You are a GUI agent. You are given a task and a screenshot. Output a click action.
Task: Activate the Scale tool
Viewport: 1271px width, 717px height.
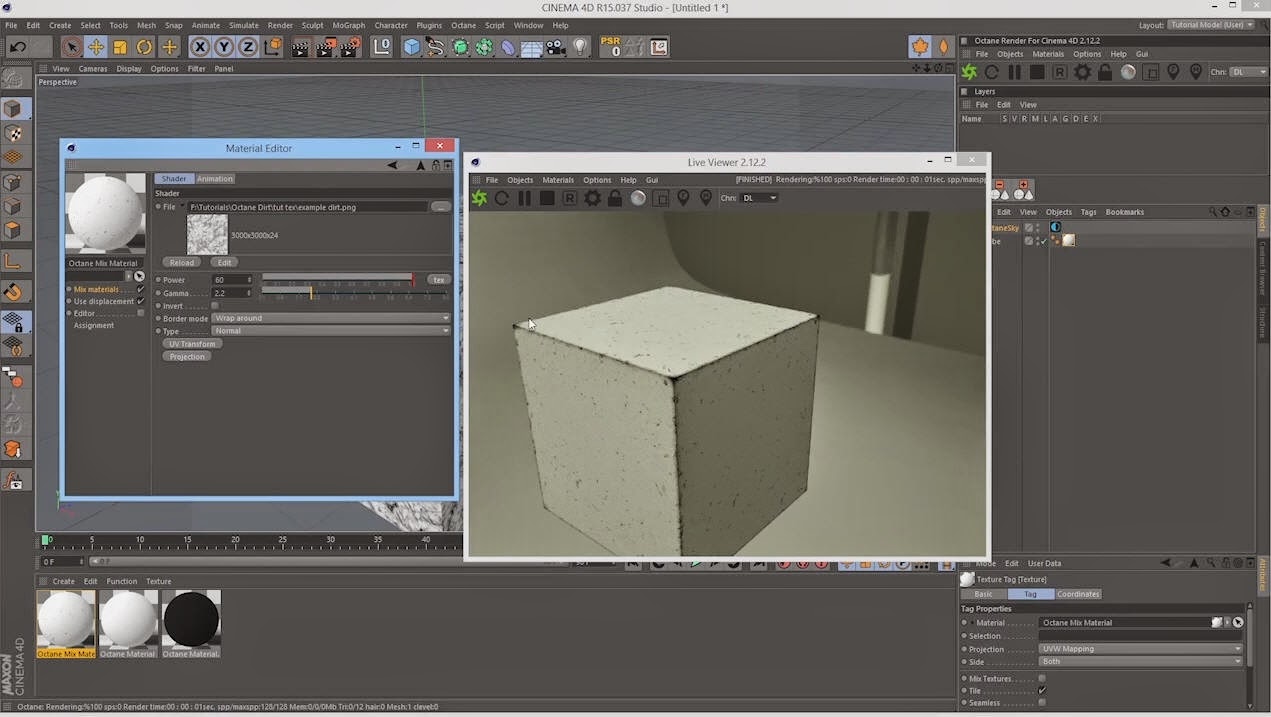click(120, 47)
